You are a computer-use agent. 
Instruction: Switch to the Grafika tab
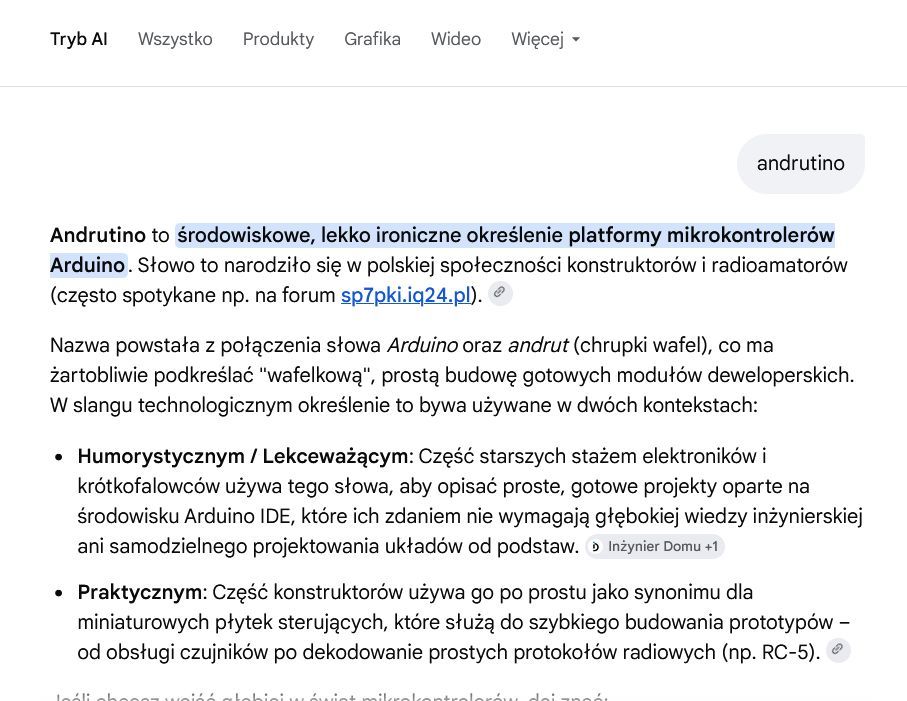point(372,39)
